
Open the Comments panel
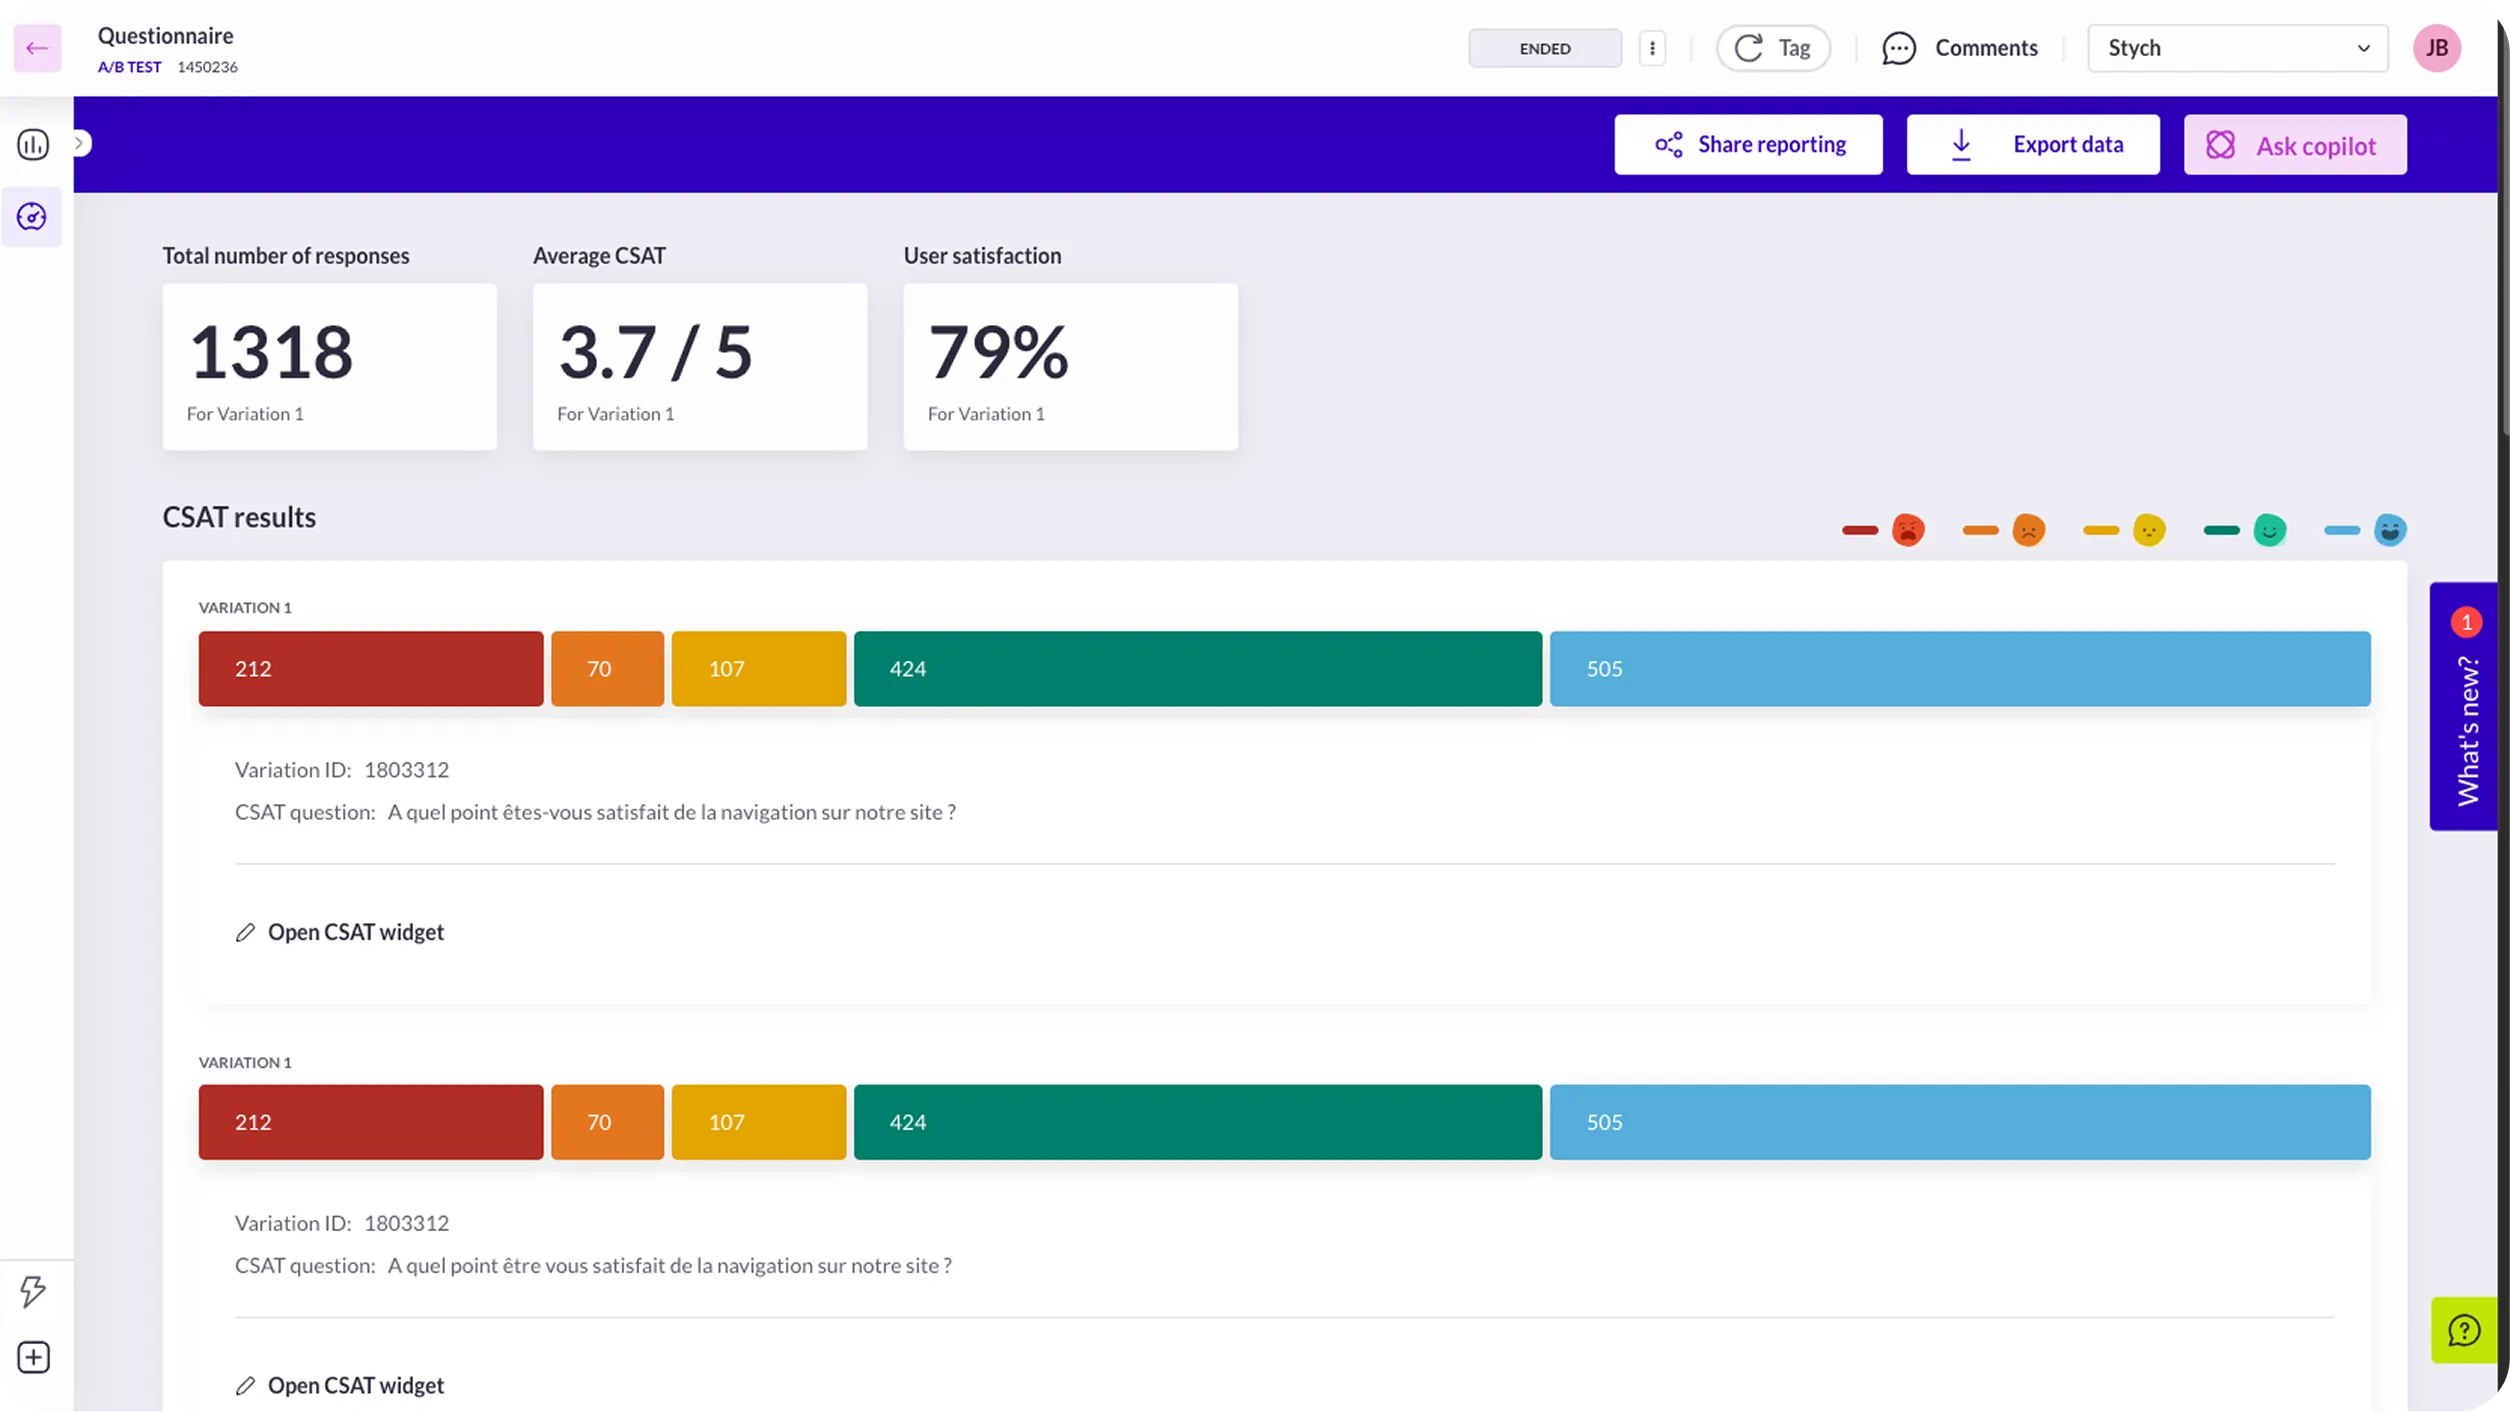(x=1959, y=48)
